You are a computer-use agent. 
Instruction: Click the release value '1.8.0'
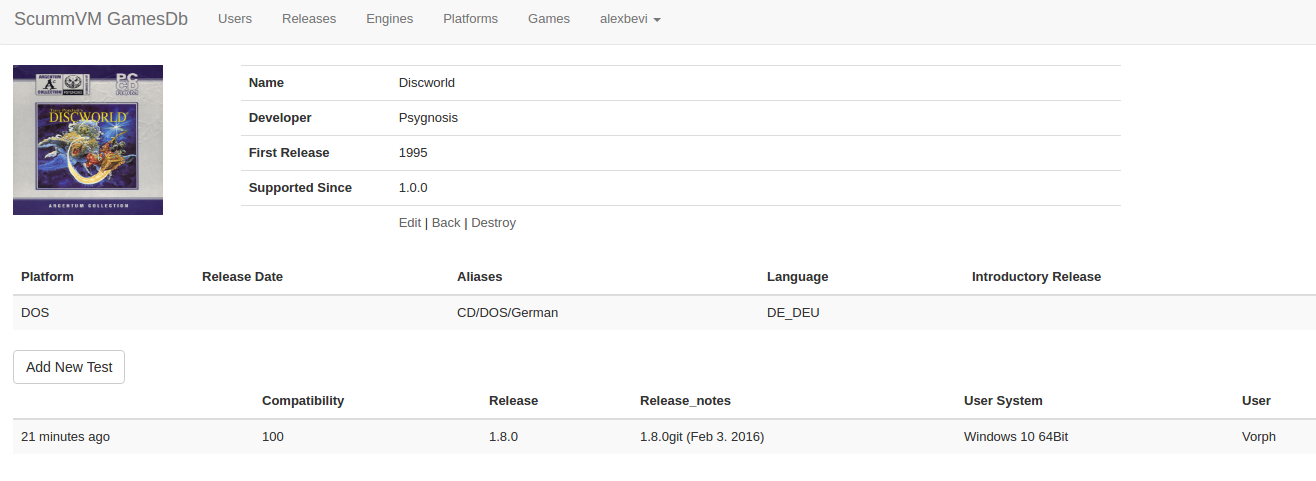coord(503,437)
